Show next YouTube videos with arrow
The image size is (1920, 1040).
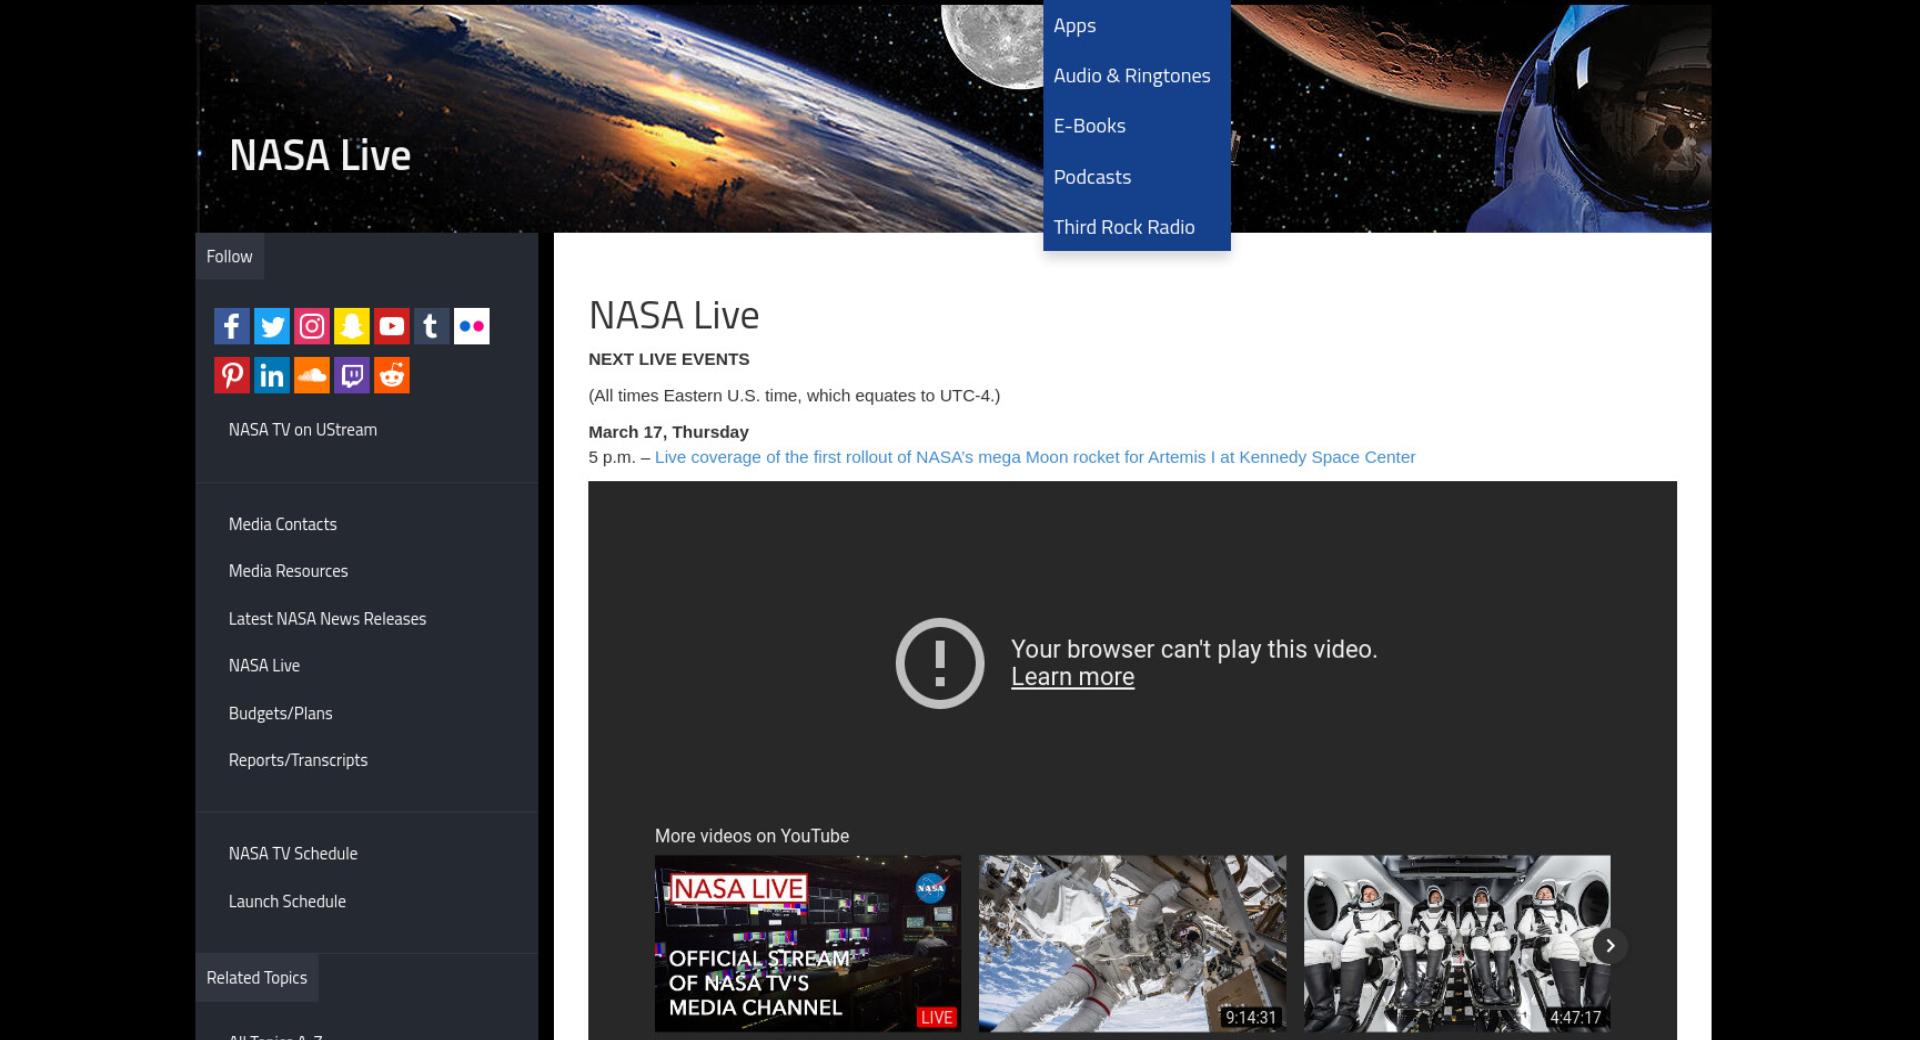coord(1610,945)
